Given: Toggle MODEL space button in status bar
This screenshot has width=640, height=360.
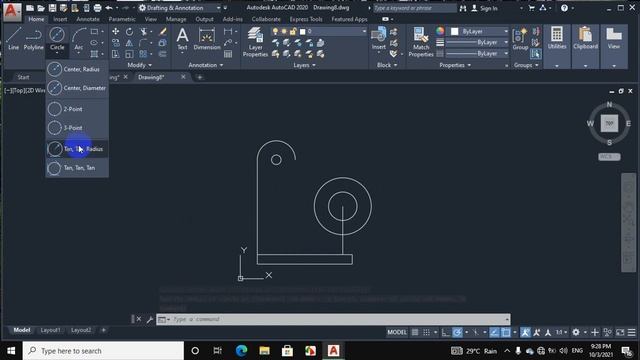Looking at the screenshot, I should click(397, 332).
